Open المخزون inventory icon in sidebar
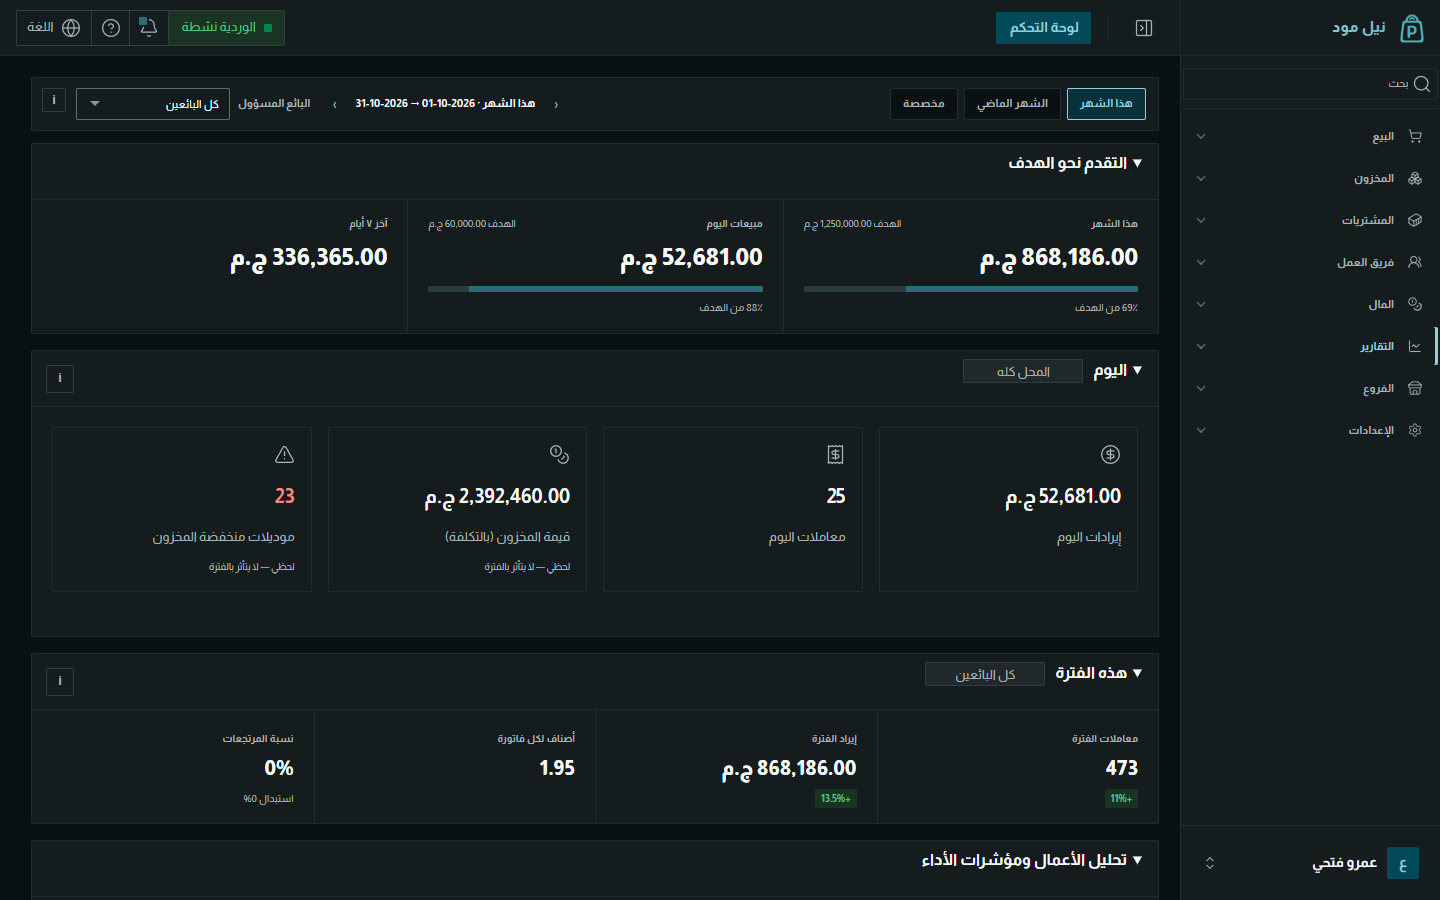This screenshot has width=1440, height=900. (1415, 178)
